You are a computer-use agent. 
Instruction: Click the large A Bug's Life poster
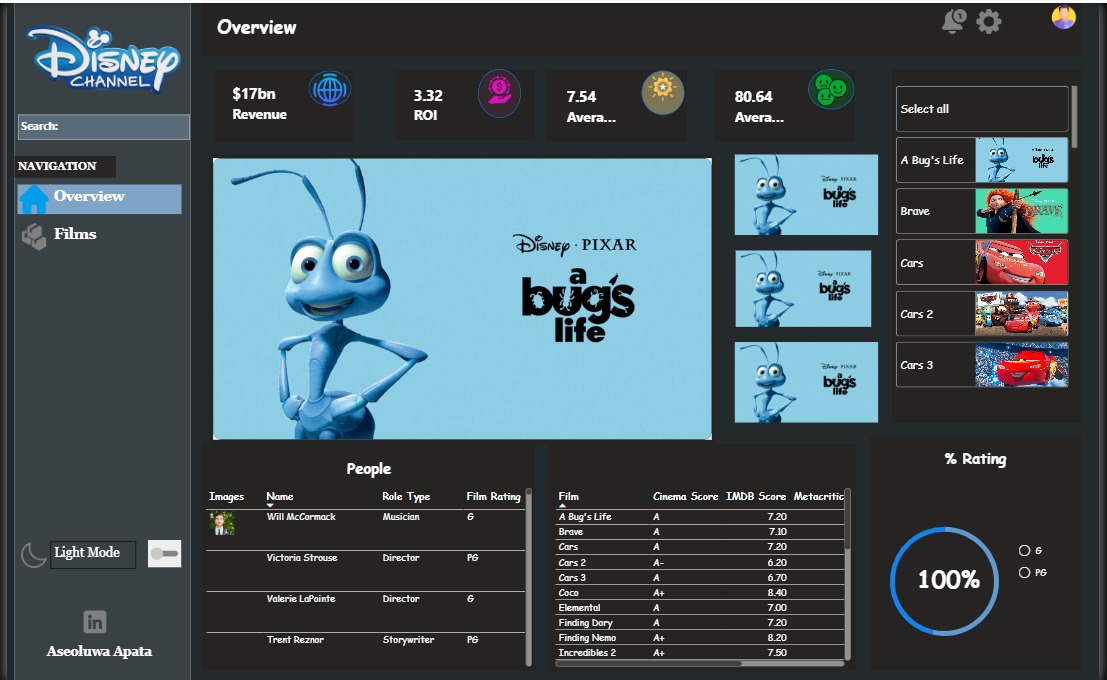pos(462,299)
